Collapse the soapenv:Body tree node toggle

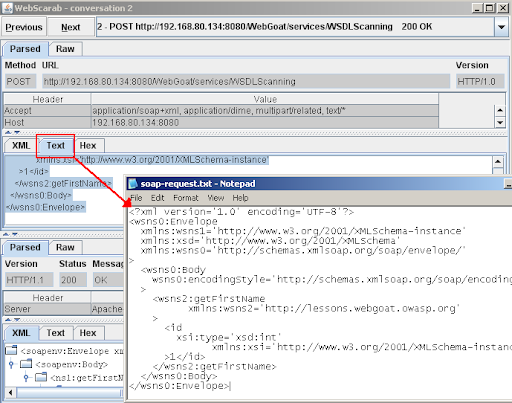click(11, 364)
